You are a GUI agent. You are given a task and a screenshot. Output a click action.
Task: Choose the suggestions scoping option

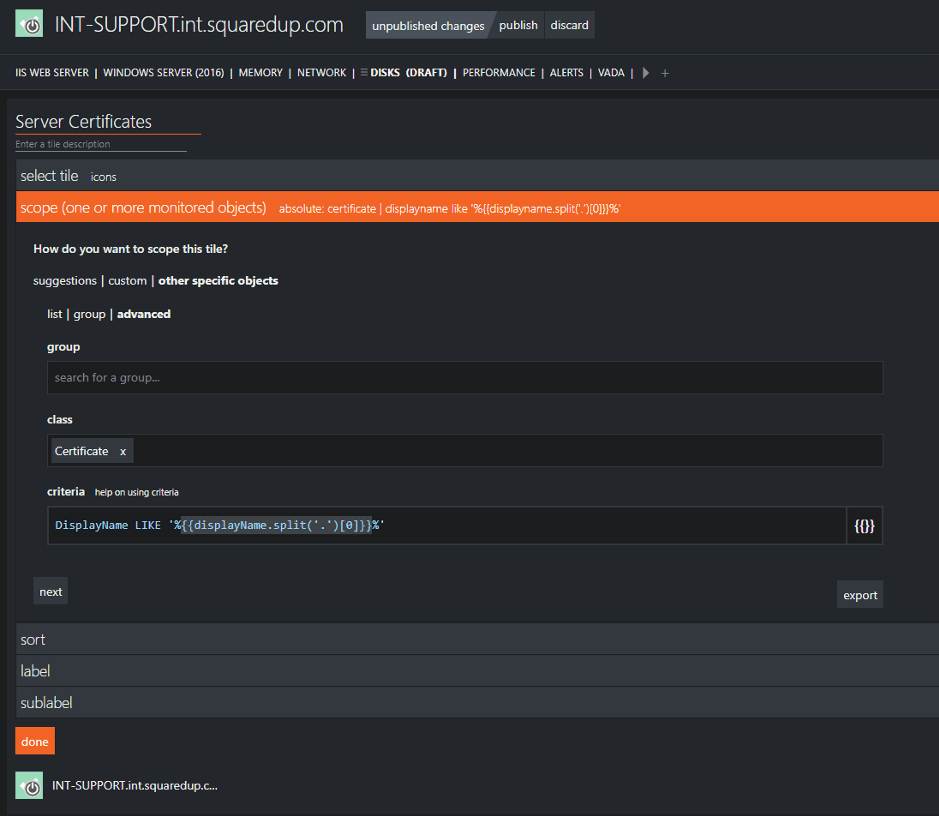pyautogui.click(x=65, y=281)
